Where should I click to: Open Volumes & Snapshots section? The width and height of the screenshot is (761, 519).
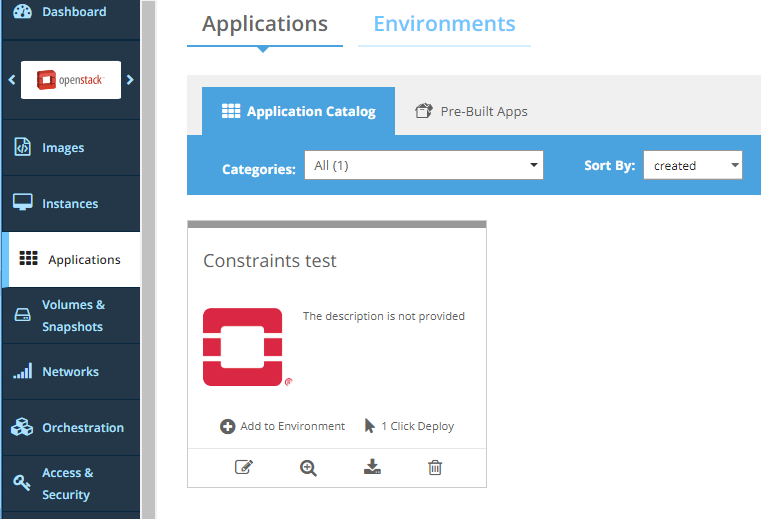71,316
